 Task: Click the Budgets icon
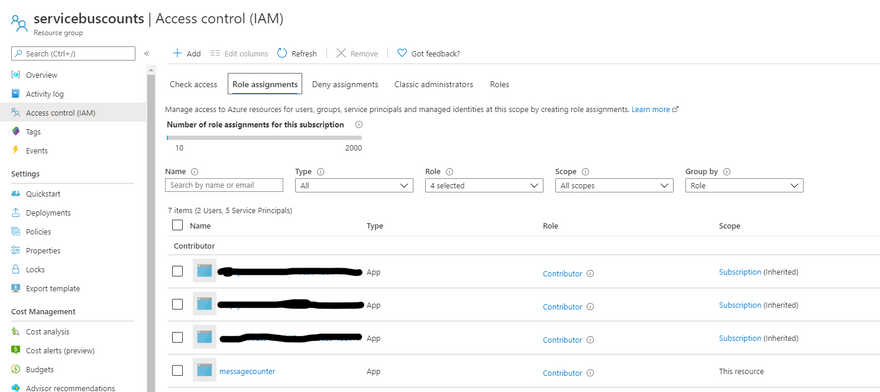16,370
